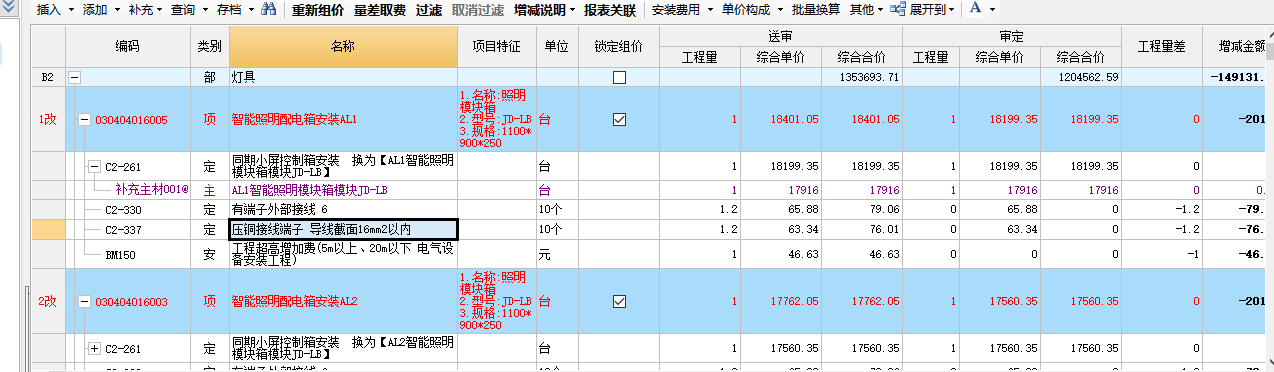The height and width of the screenshot is (372, 1274).
Task: Click 送审综合单价 63.34 in C2-337 row
Action: [x=804, y=229]
